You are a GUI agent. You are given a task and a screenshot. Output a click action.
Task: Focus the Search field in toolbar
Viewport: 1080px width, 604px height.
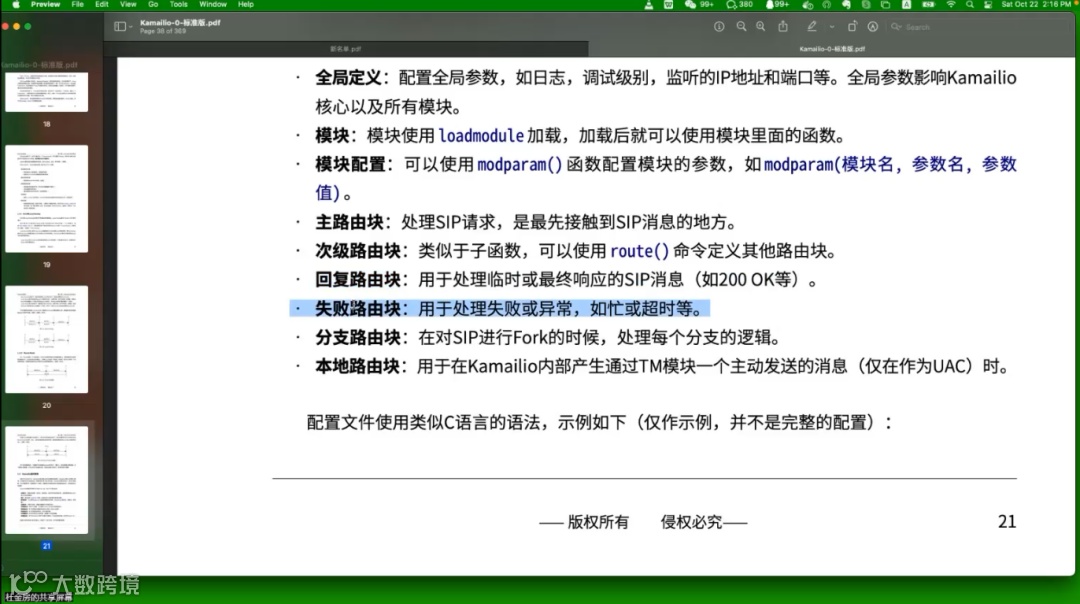click(978, 27)
